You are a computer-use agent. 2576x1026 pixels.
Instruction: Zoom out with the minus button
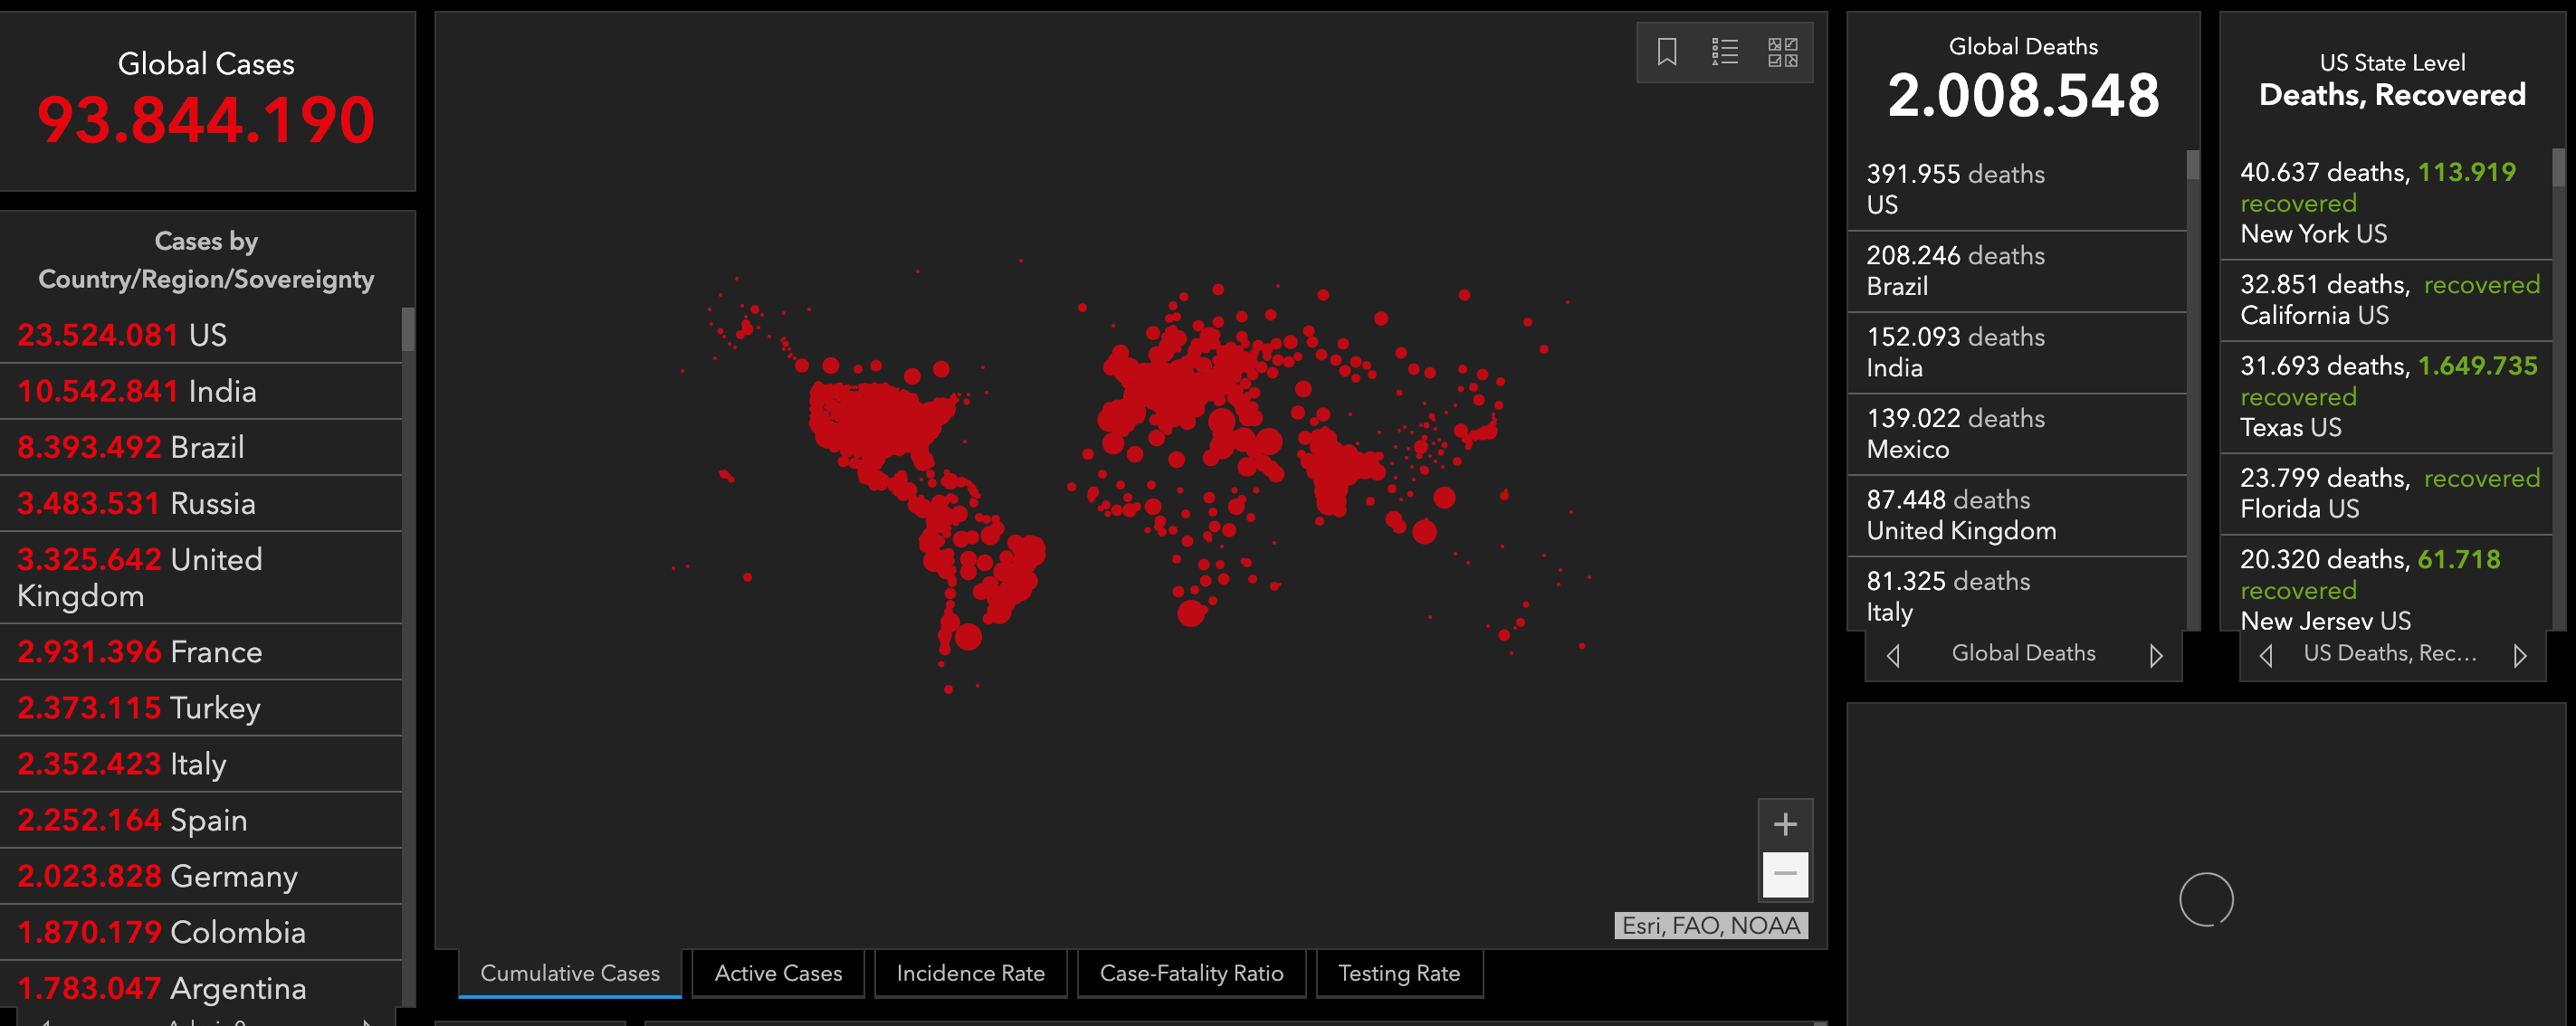pyautogui.click(x=1785, y=874)
